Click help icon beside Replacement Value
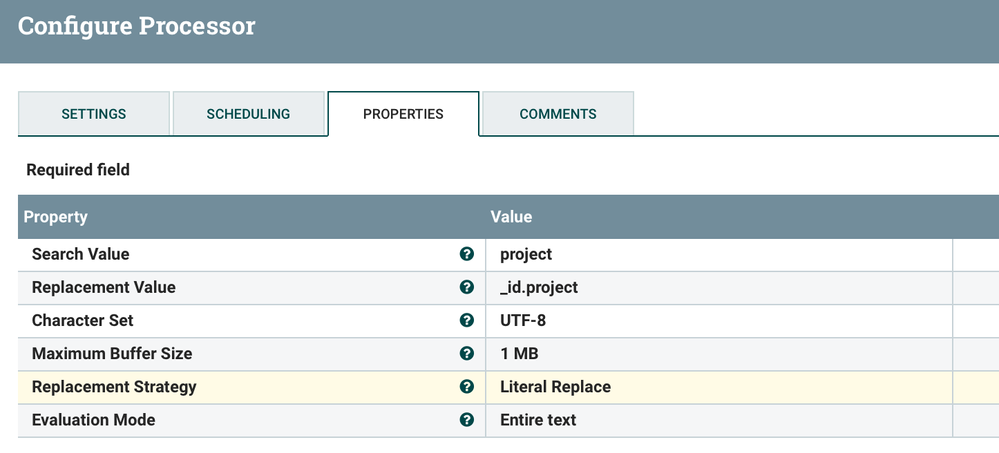 pyautogui.click(x=466, y=287)
